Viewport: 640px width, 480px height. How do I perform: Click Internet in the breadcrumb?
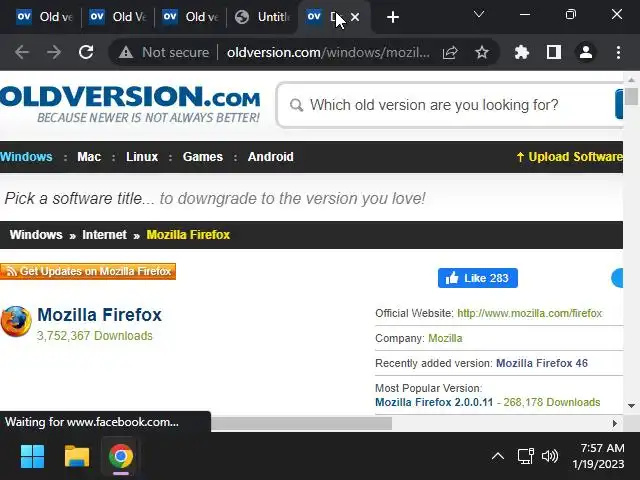pyautogui.click(x=104, y=235)
